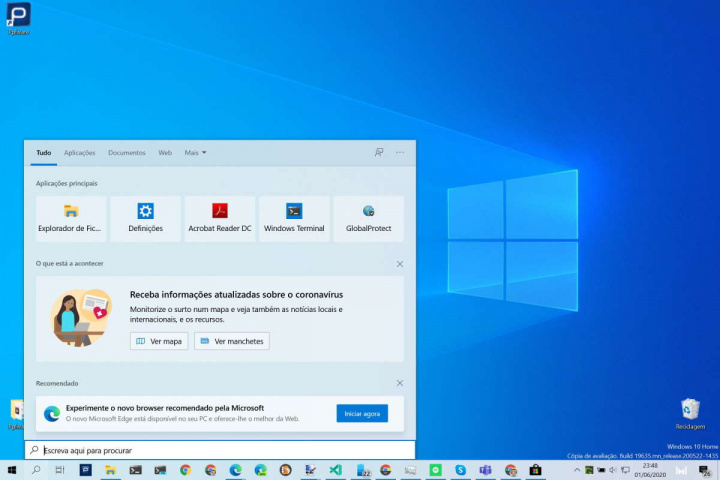720x480 pixels.
Task: Click Iniciar agora for Microsoft Edge
Action: (x=362, y=413)
